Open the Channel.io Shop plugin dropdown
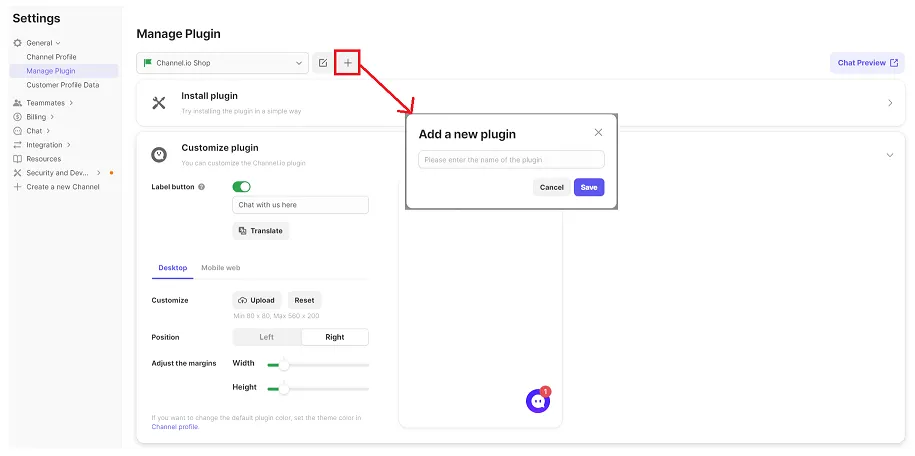 (x=222, y=63)
